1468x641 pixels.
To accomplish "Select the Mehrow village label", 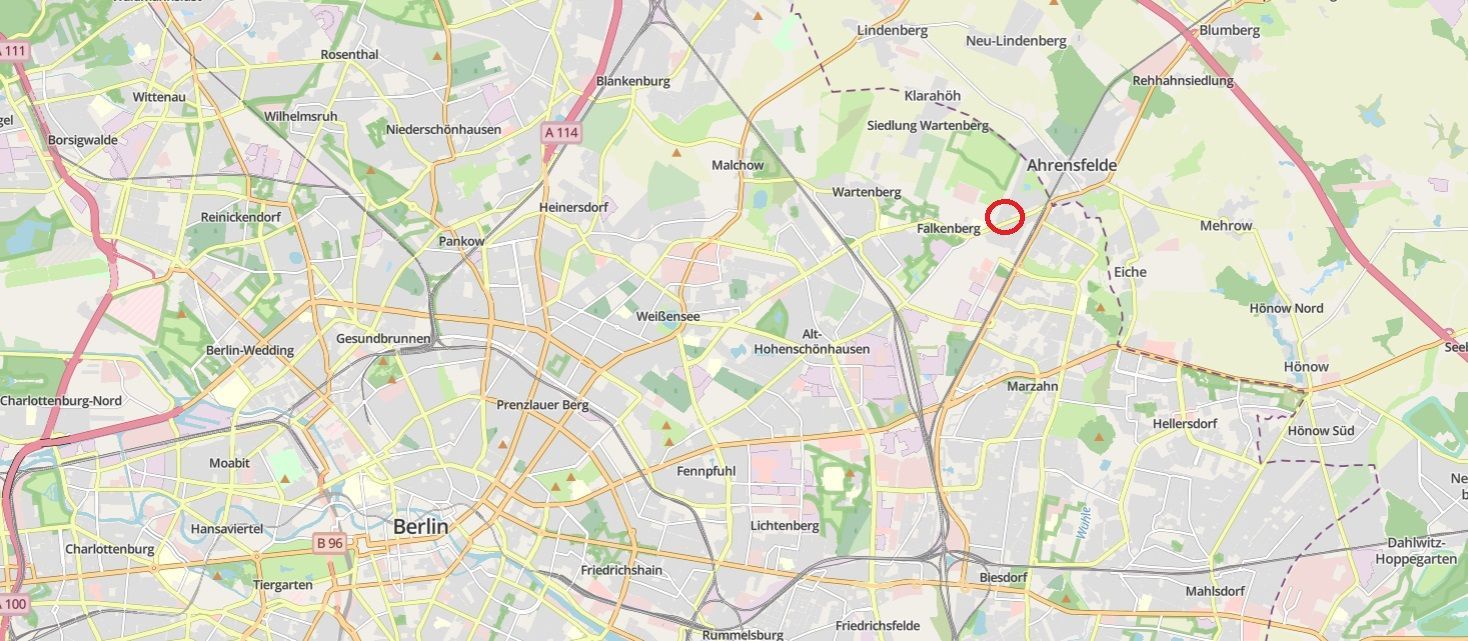I will pos(1226,225).
